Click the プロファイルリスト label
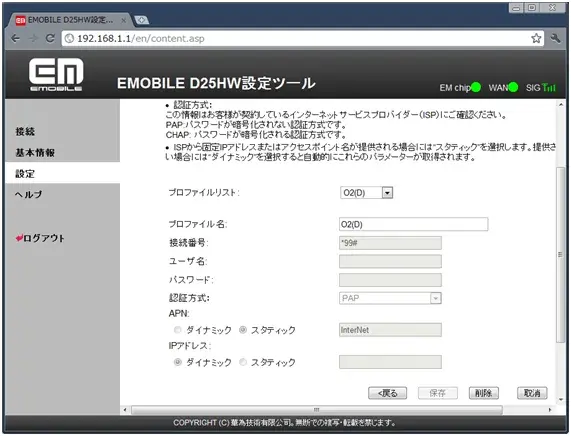This screenshot has height=436, width=571. 204,193
